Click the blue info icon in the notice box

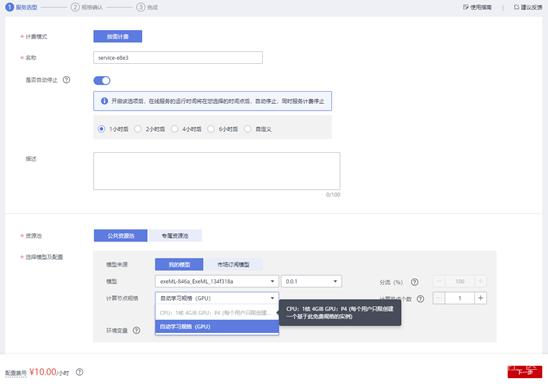[104, 101]
